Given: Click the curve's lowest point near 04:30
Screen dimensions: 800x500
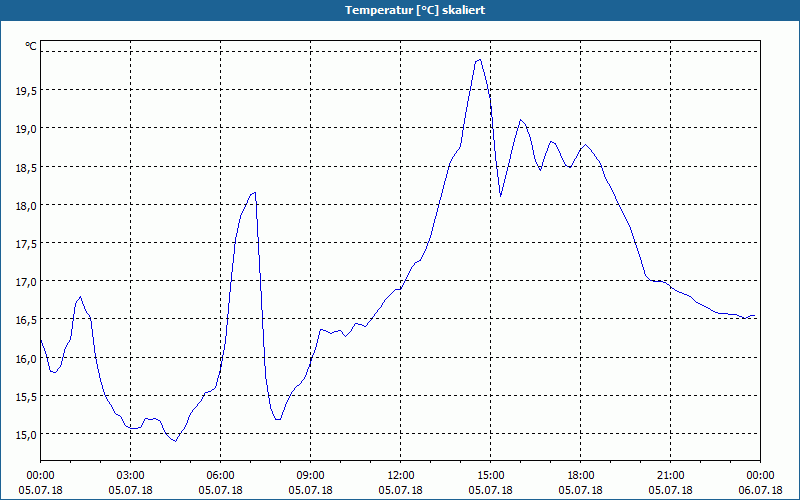Looking at the screenshot, I should pyautogui.click(x=176, y=441).
